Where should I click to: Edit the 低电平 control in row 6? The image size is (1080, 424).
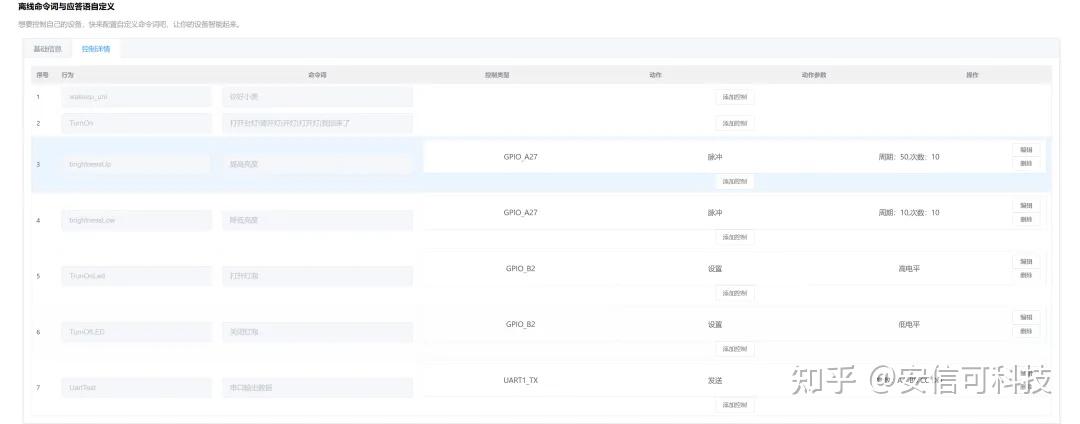click(x=1026, y=317)
